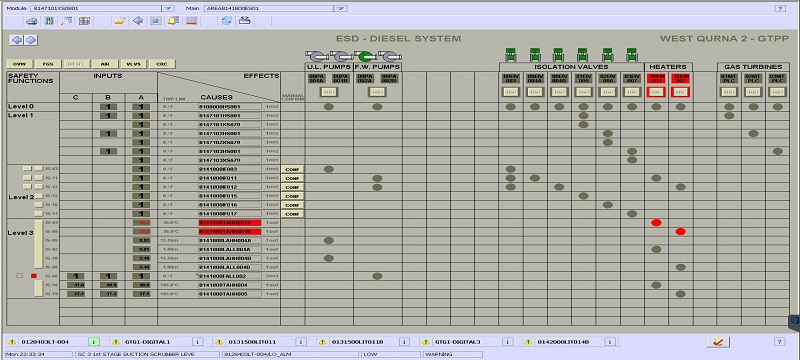Expand the Module dropdown list
Image resolution: width=800 pixels, height=360 pixels.
tap(168, 8)
